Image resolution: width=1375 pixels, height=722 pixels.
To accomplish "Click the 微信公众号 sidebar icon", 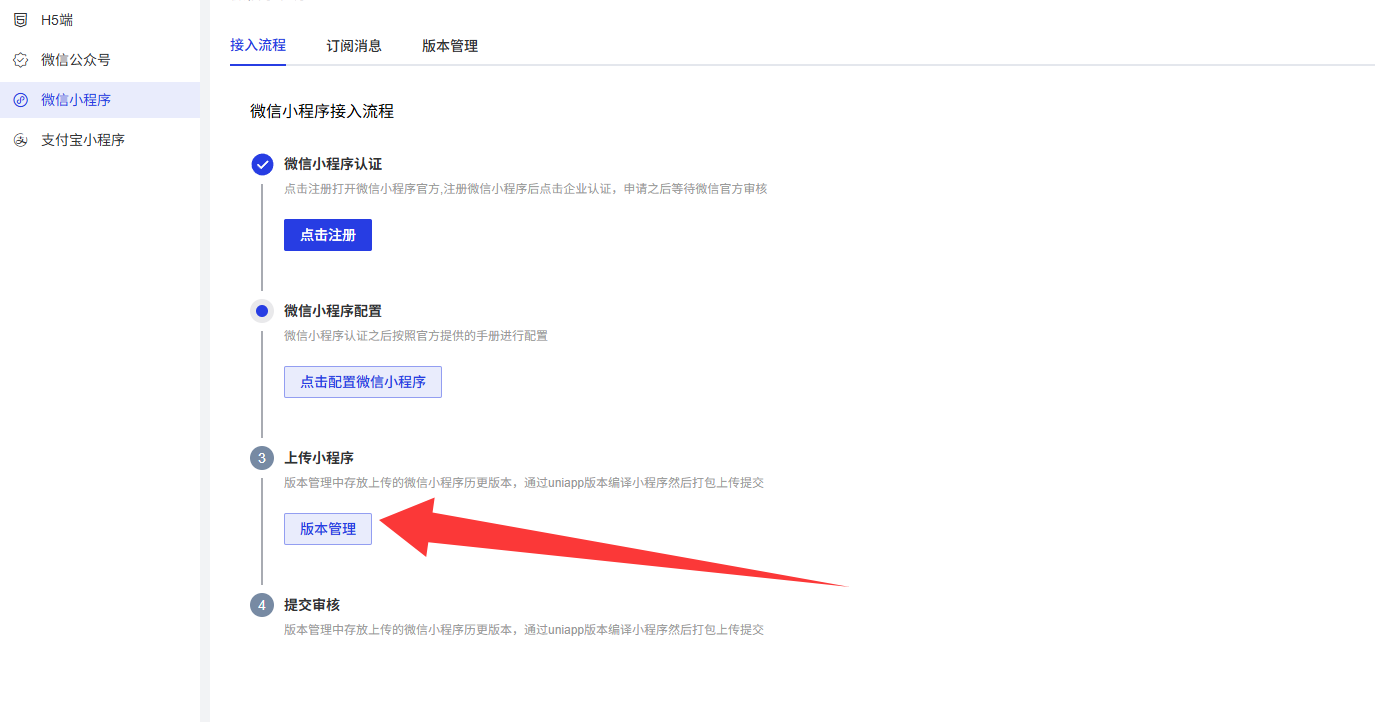I will (20, 60).
